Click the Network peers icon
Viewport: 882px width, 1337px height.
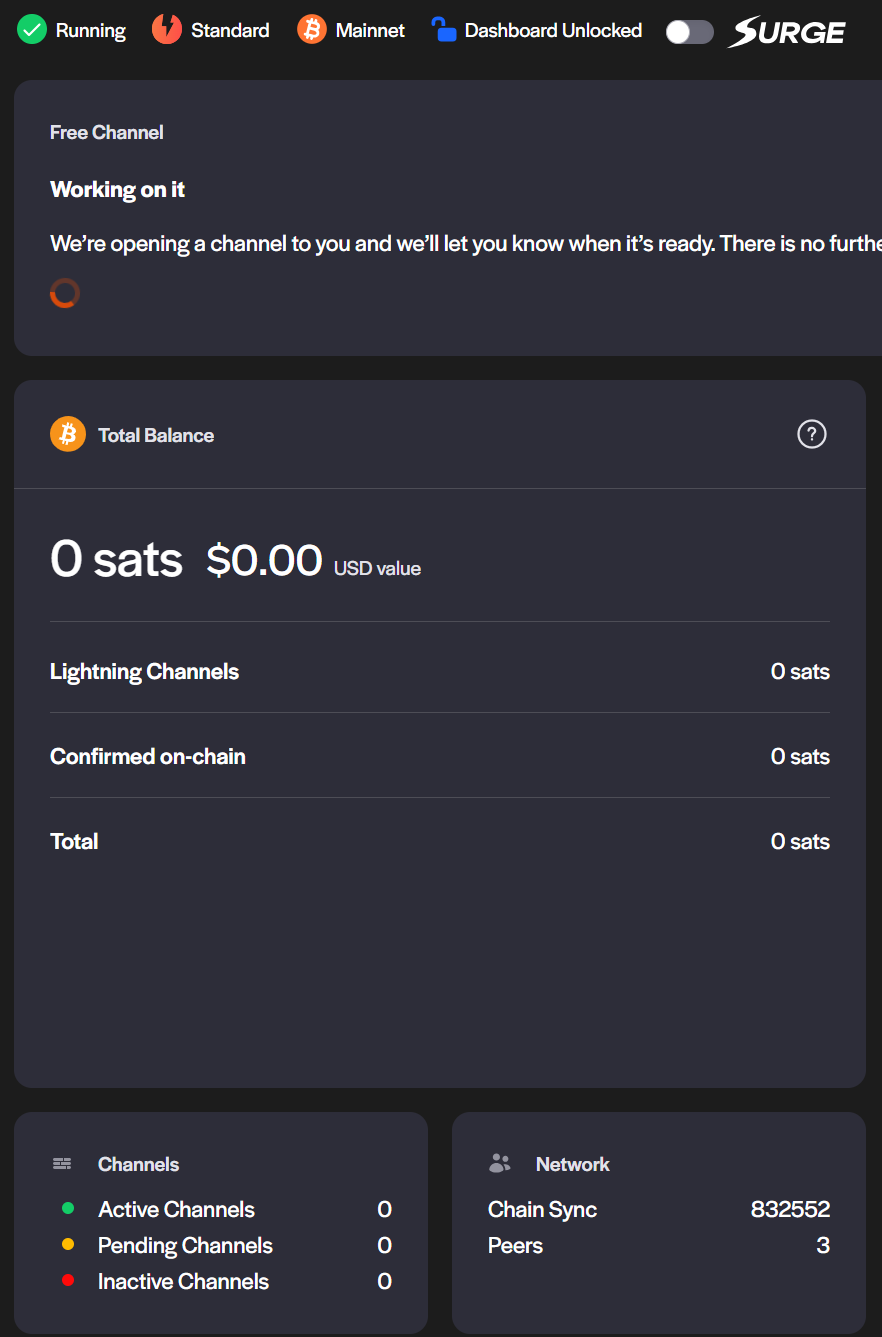500,1163
